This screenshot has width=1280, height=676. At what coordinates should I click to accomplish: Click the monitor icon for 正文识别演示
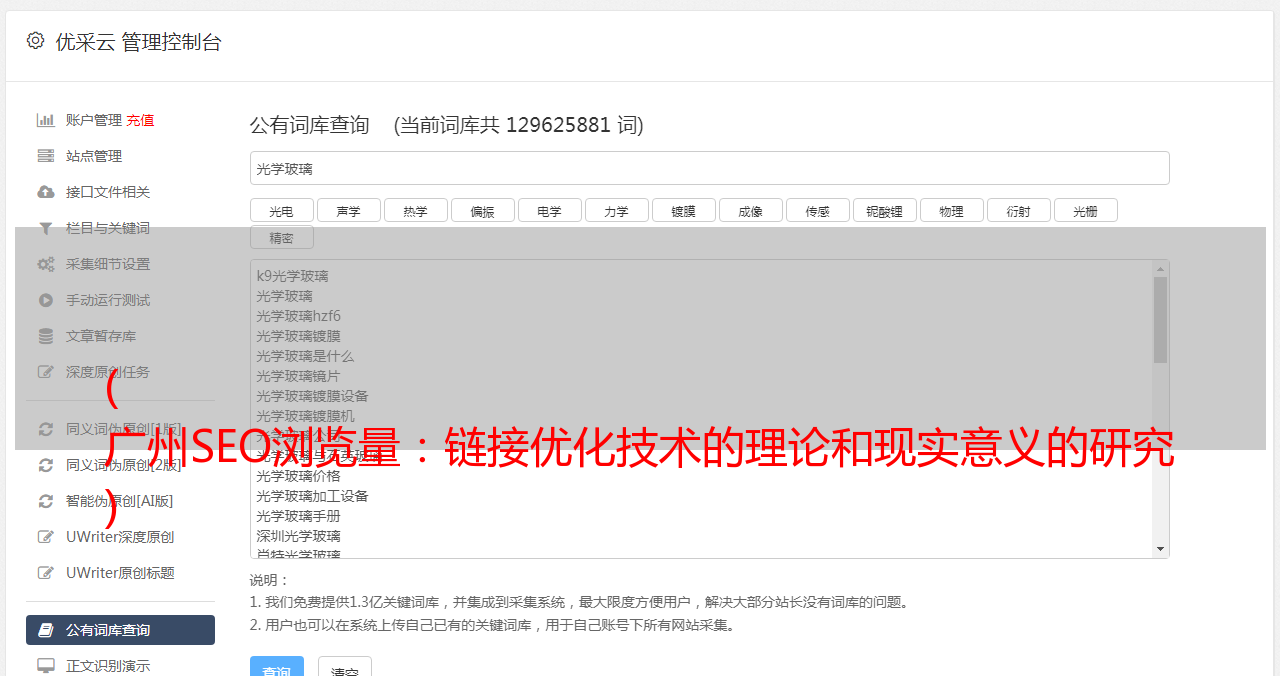[46, 666]
